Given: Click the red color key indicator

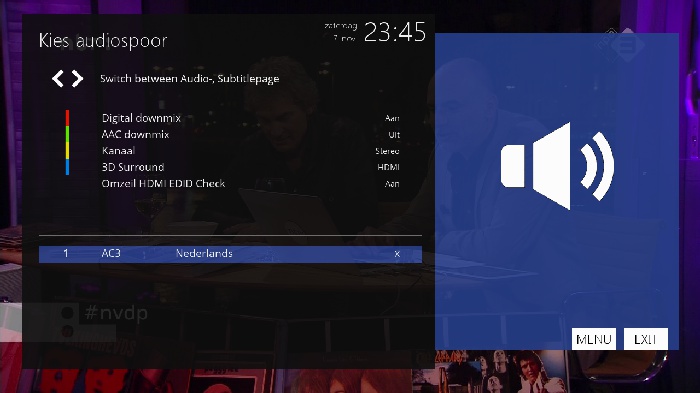Looking at the screenshot, I should point(67,118).
